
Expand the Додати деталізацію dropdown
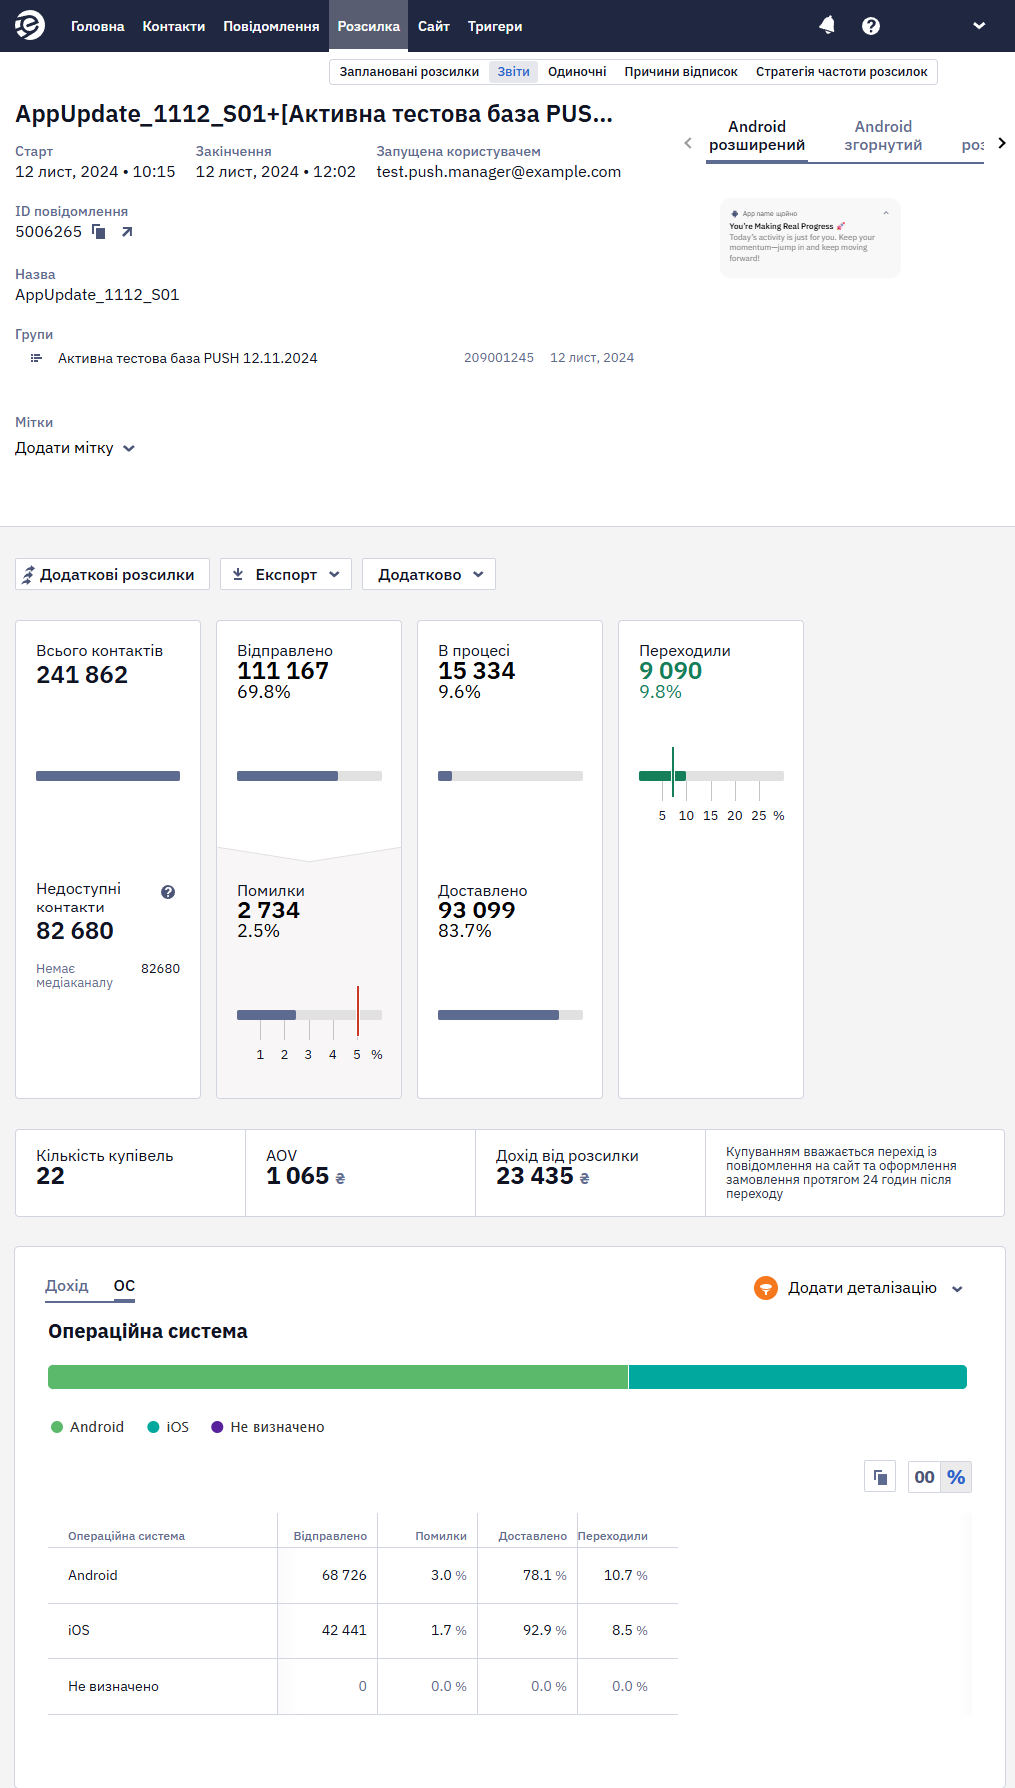(860, 1288)
